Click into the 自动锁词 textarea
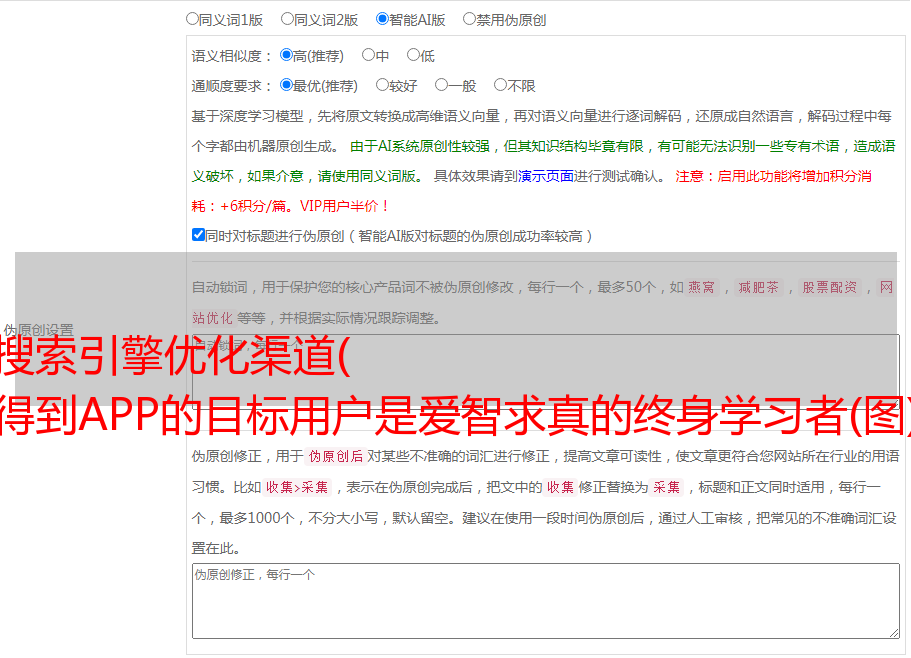The height and width of the screenshot is (658, 911). pos(546,372)
